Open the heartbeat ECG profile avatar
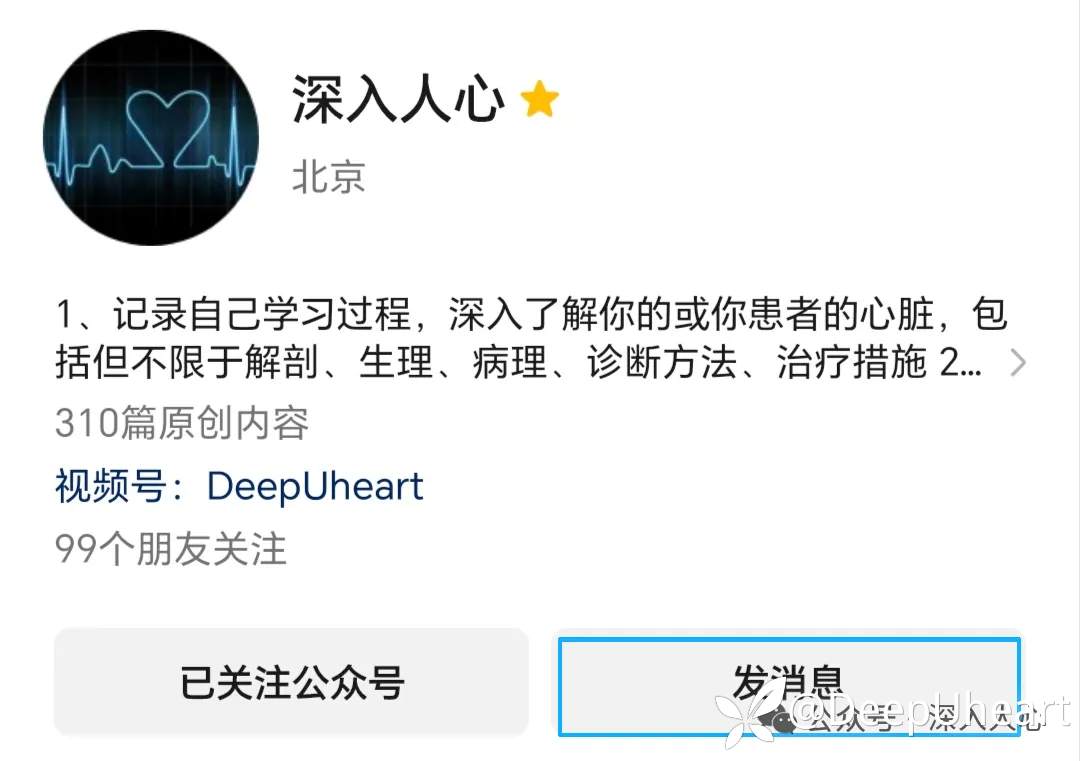 151,138
